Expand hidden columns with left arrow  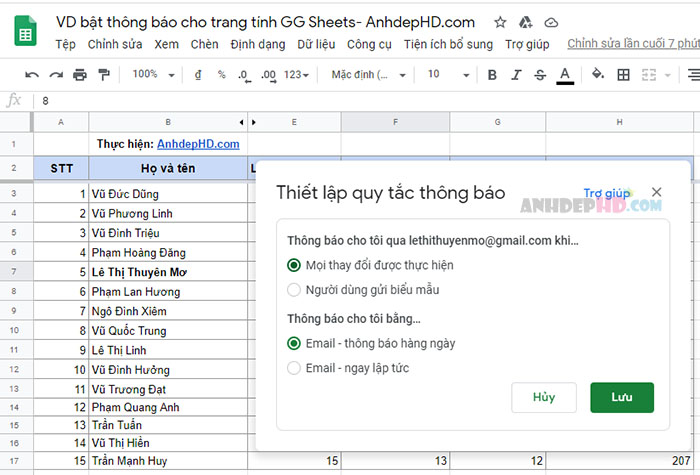coord(242,122)
